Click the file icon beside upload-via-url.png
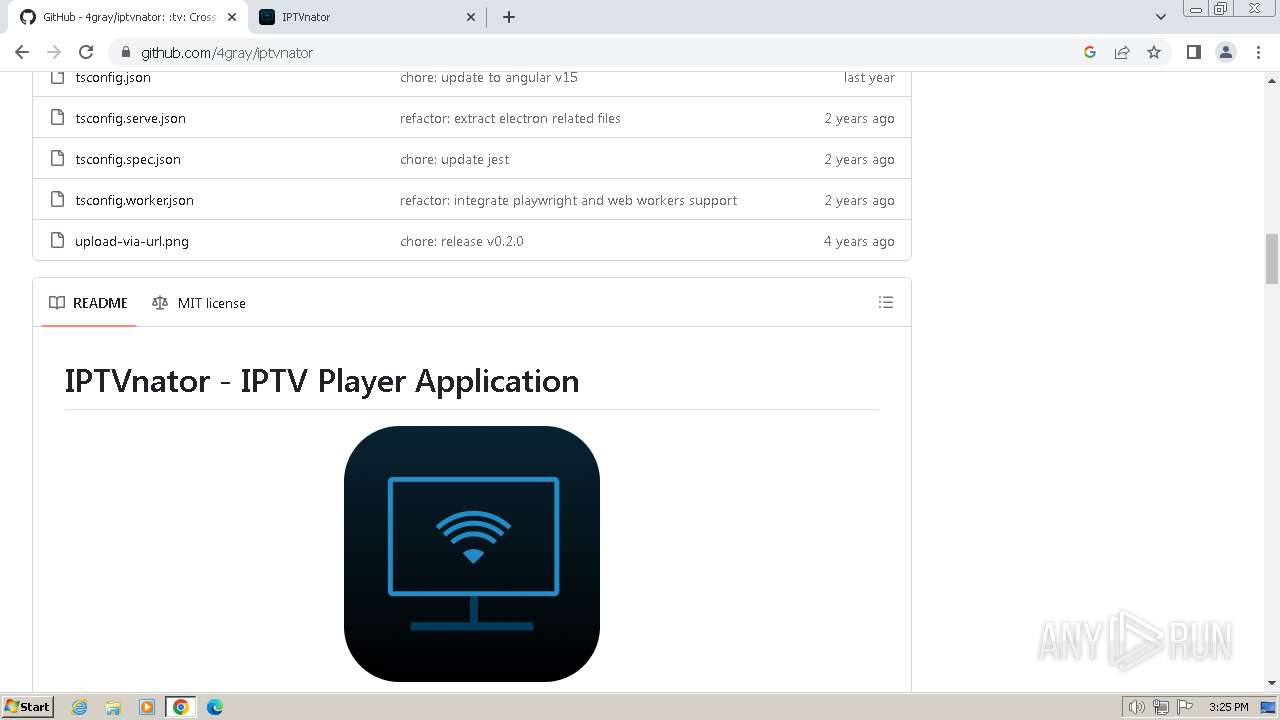1280x720 pixels. pos(57,241)
